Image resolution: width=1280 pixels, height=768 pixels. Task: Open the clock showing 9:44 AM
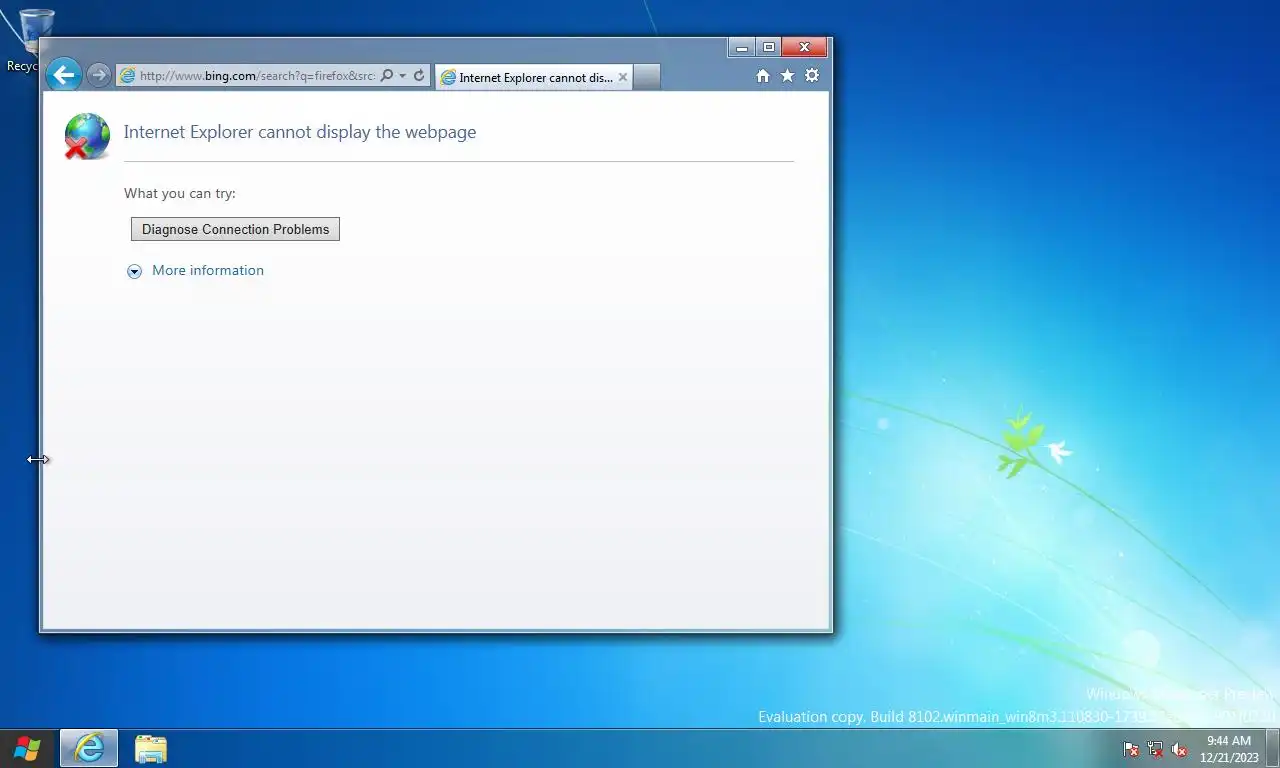tap(1228, 749)
